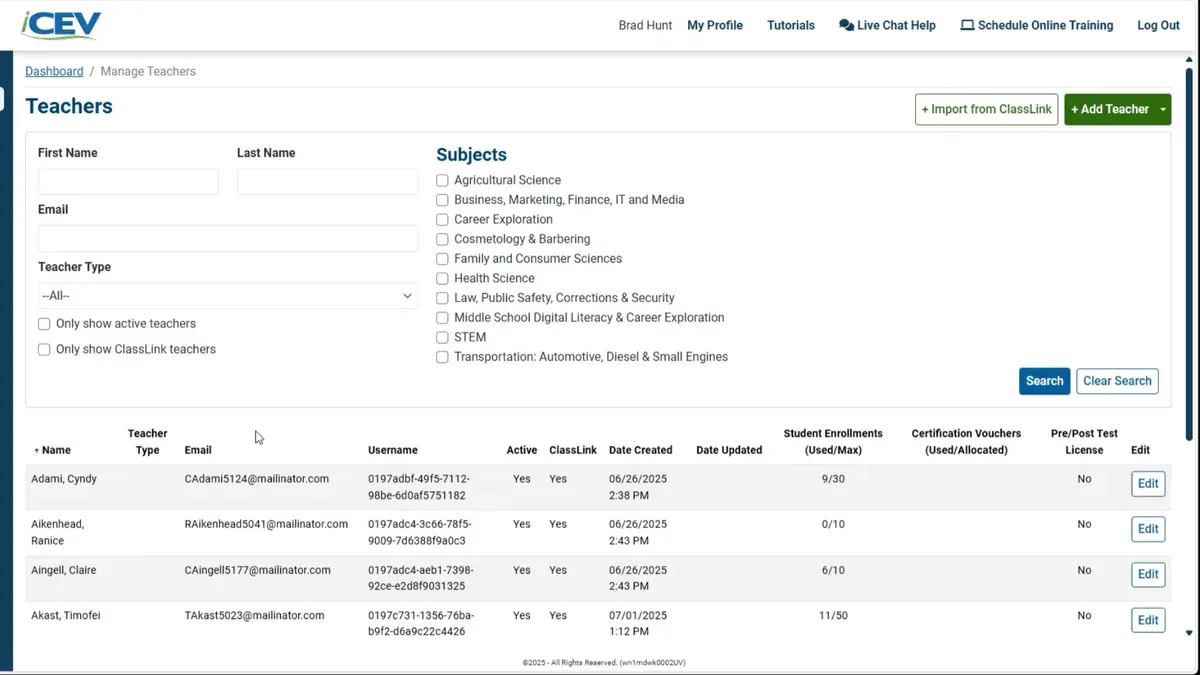Click the Brad Hunt user name
This screenshot has width=1200, height=675.
pos(646,25)
